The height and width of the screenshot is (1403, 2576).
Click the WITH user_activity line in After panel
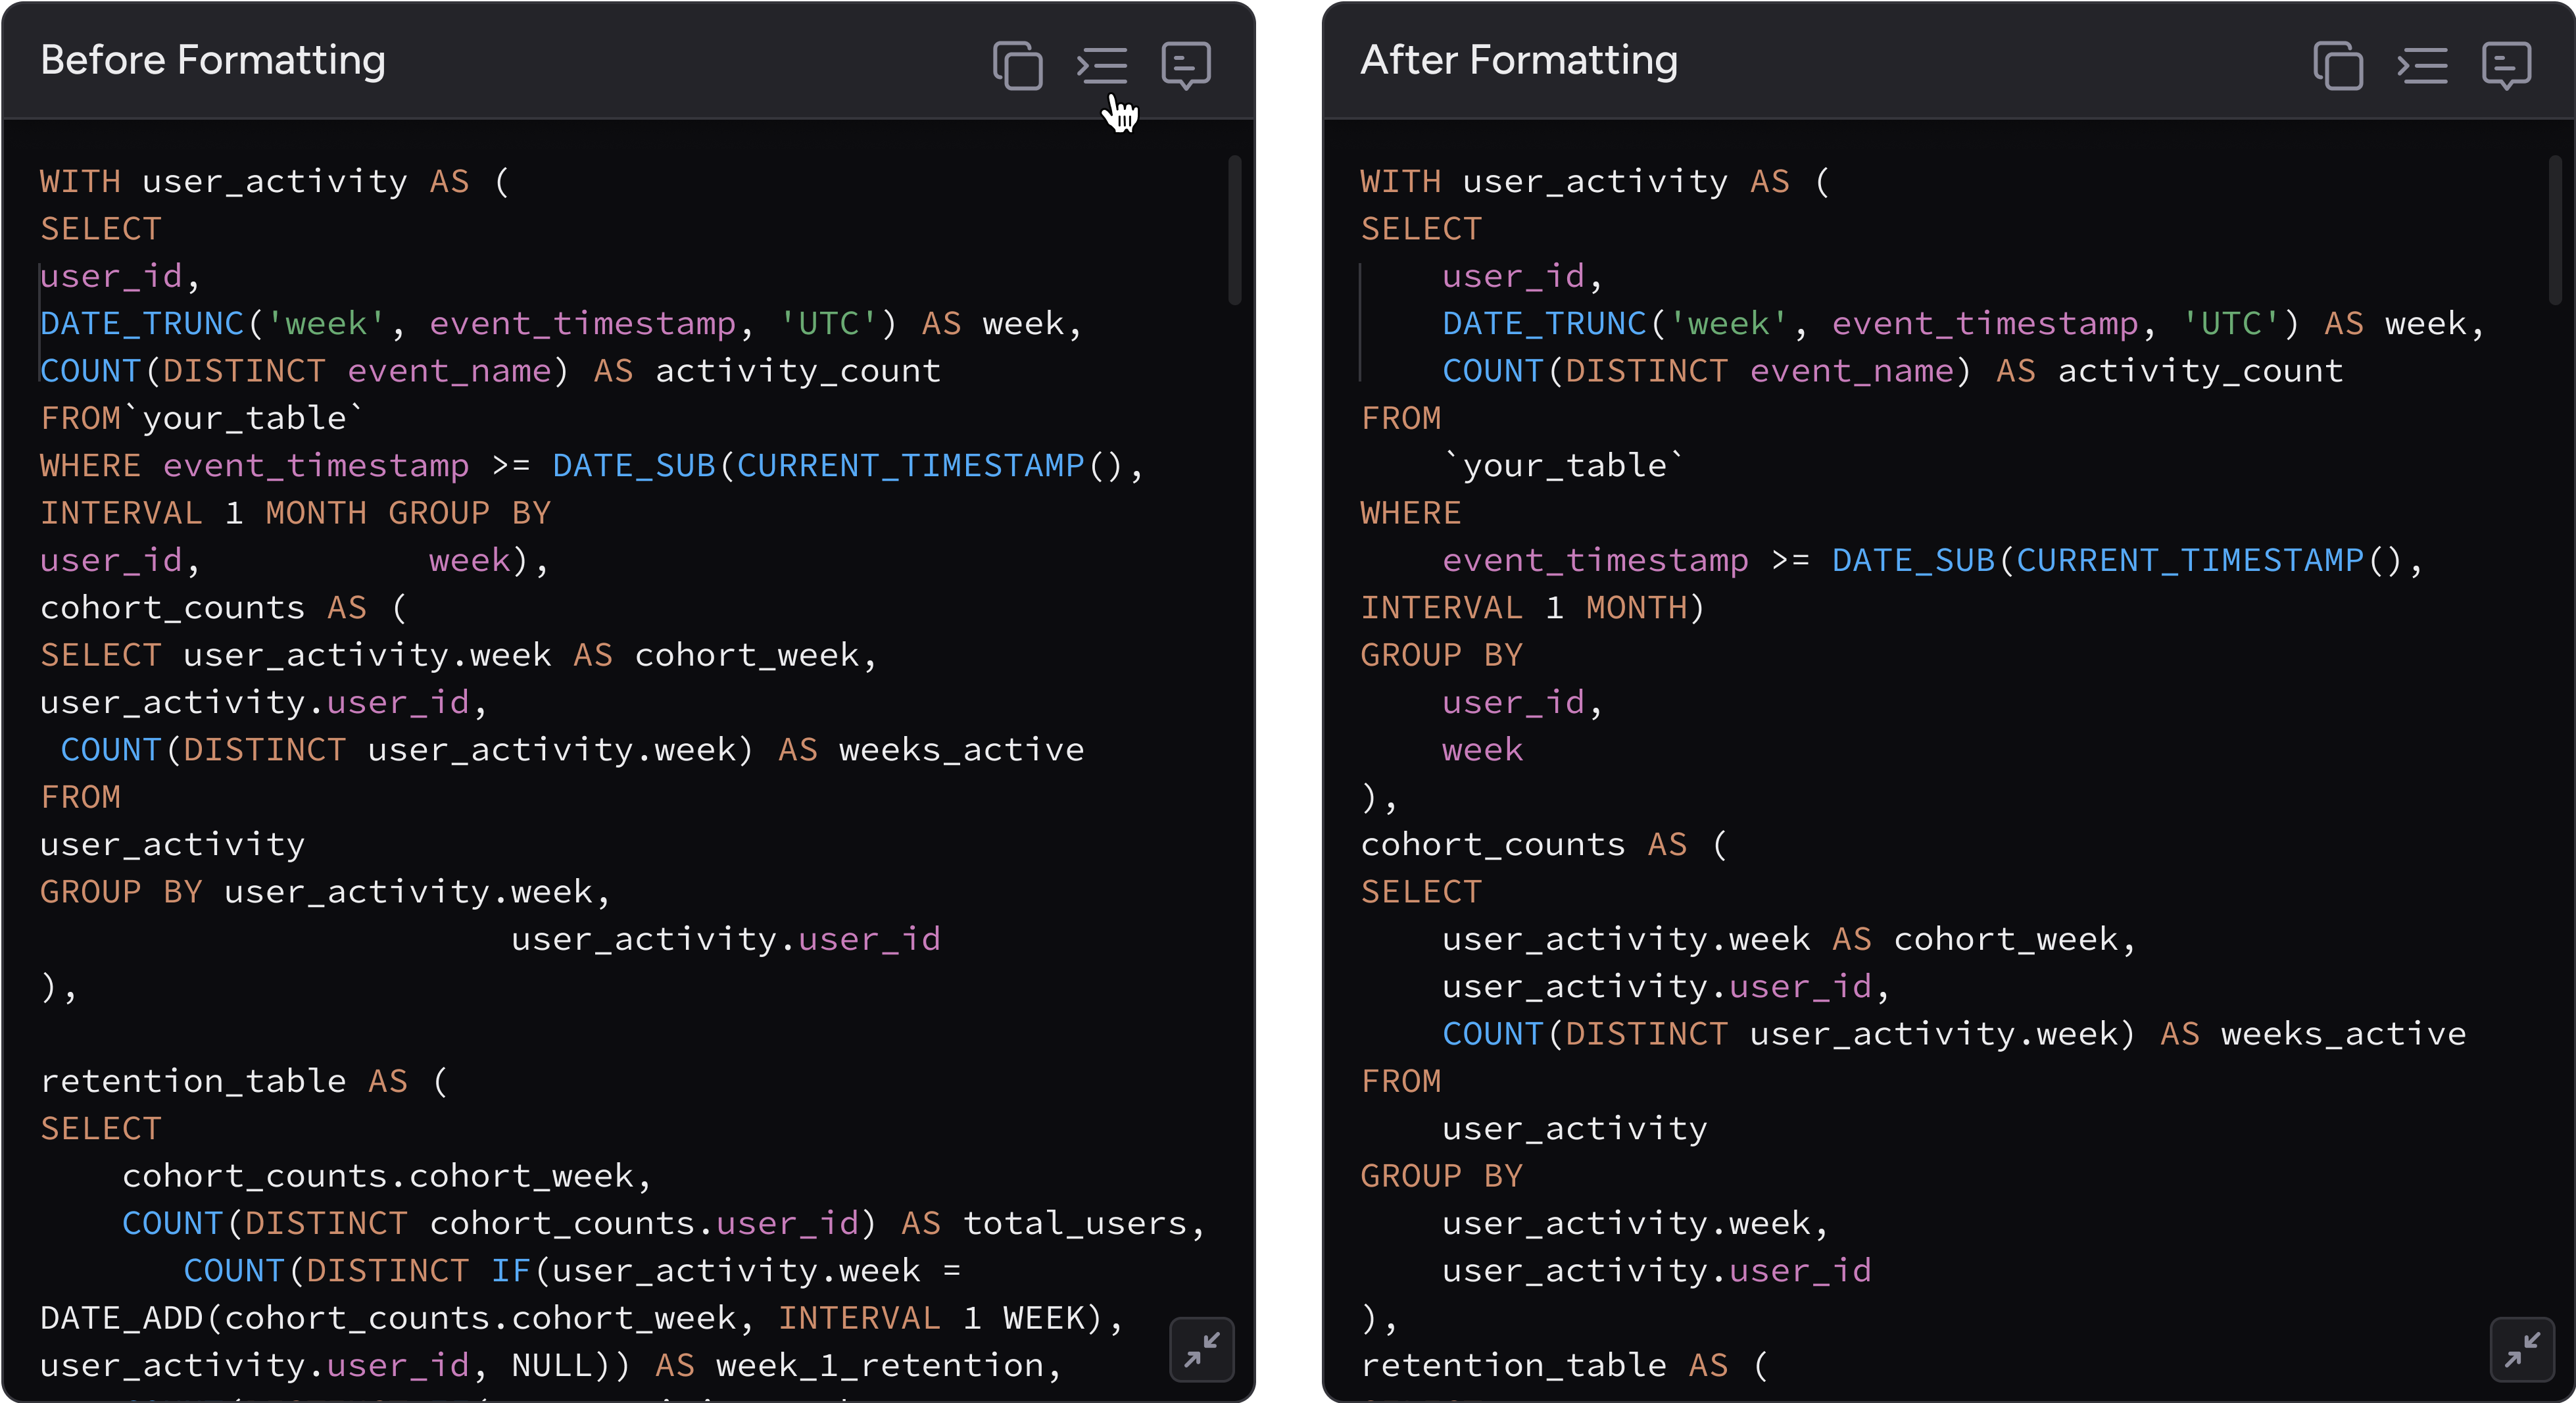1594,180
